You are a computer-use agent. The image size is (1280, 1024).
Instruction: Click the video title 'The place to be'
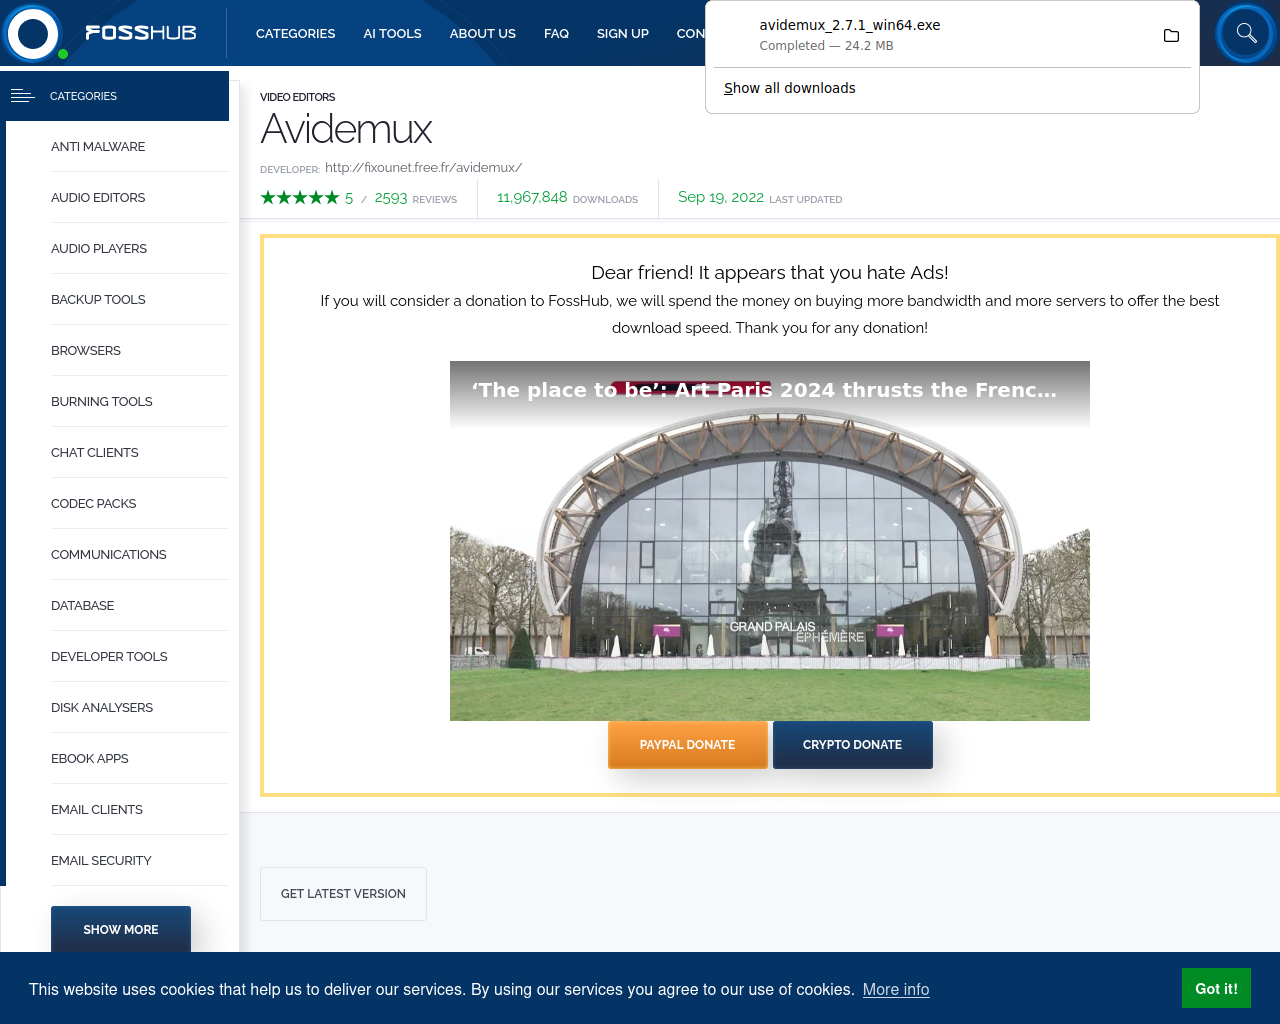tap(765, 390)
